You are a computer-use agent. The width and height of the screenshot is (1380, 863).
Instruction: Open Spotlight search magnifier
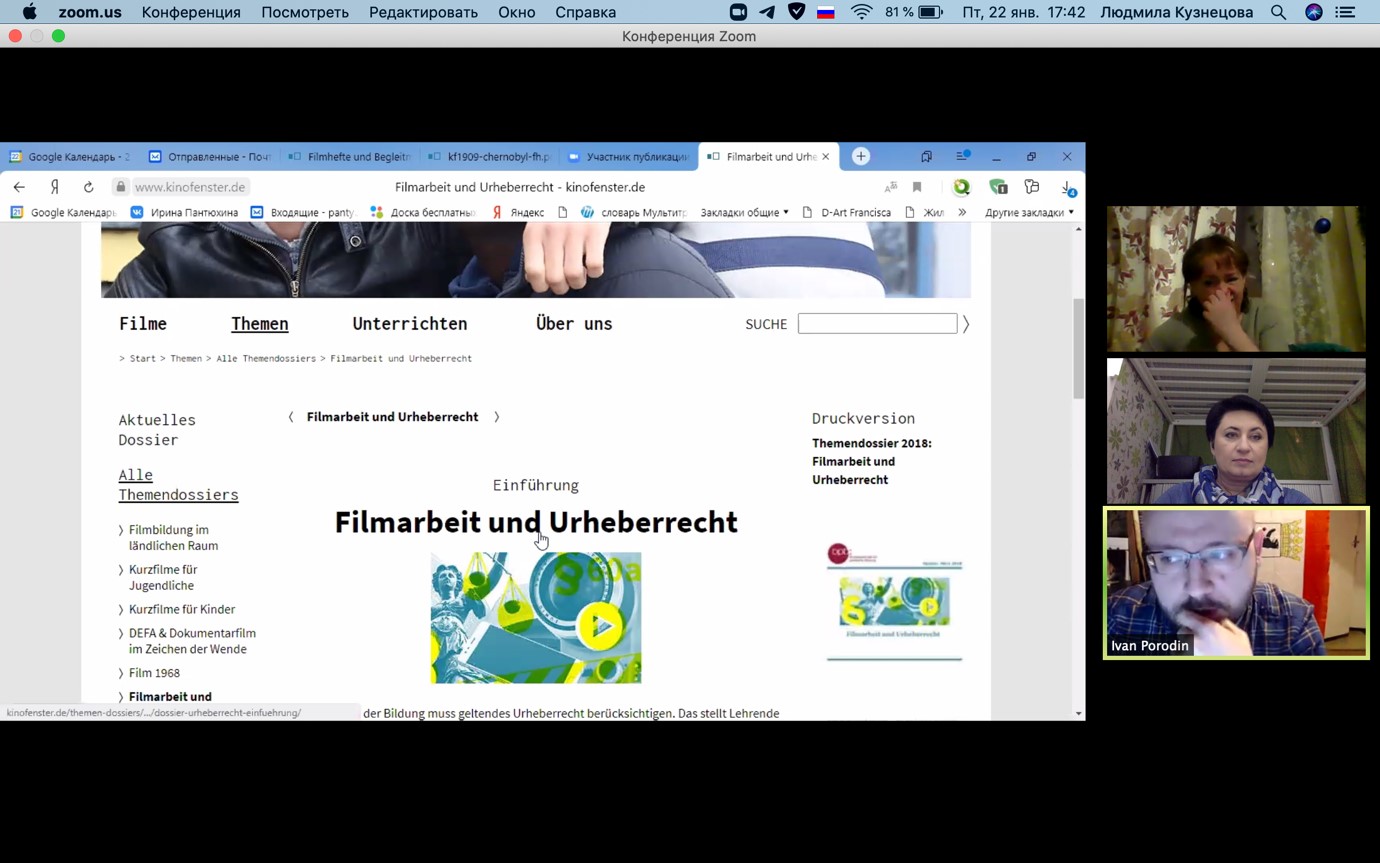(1278, 12)
